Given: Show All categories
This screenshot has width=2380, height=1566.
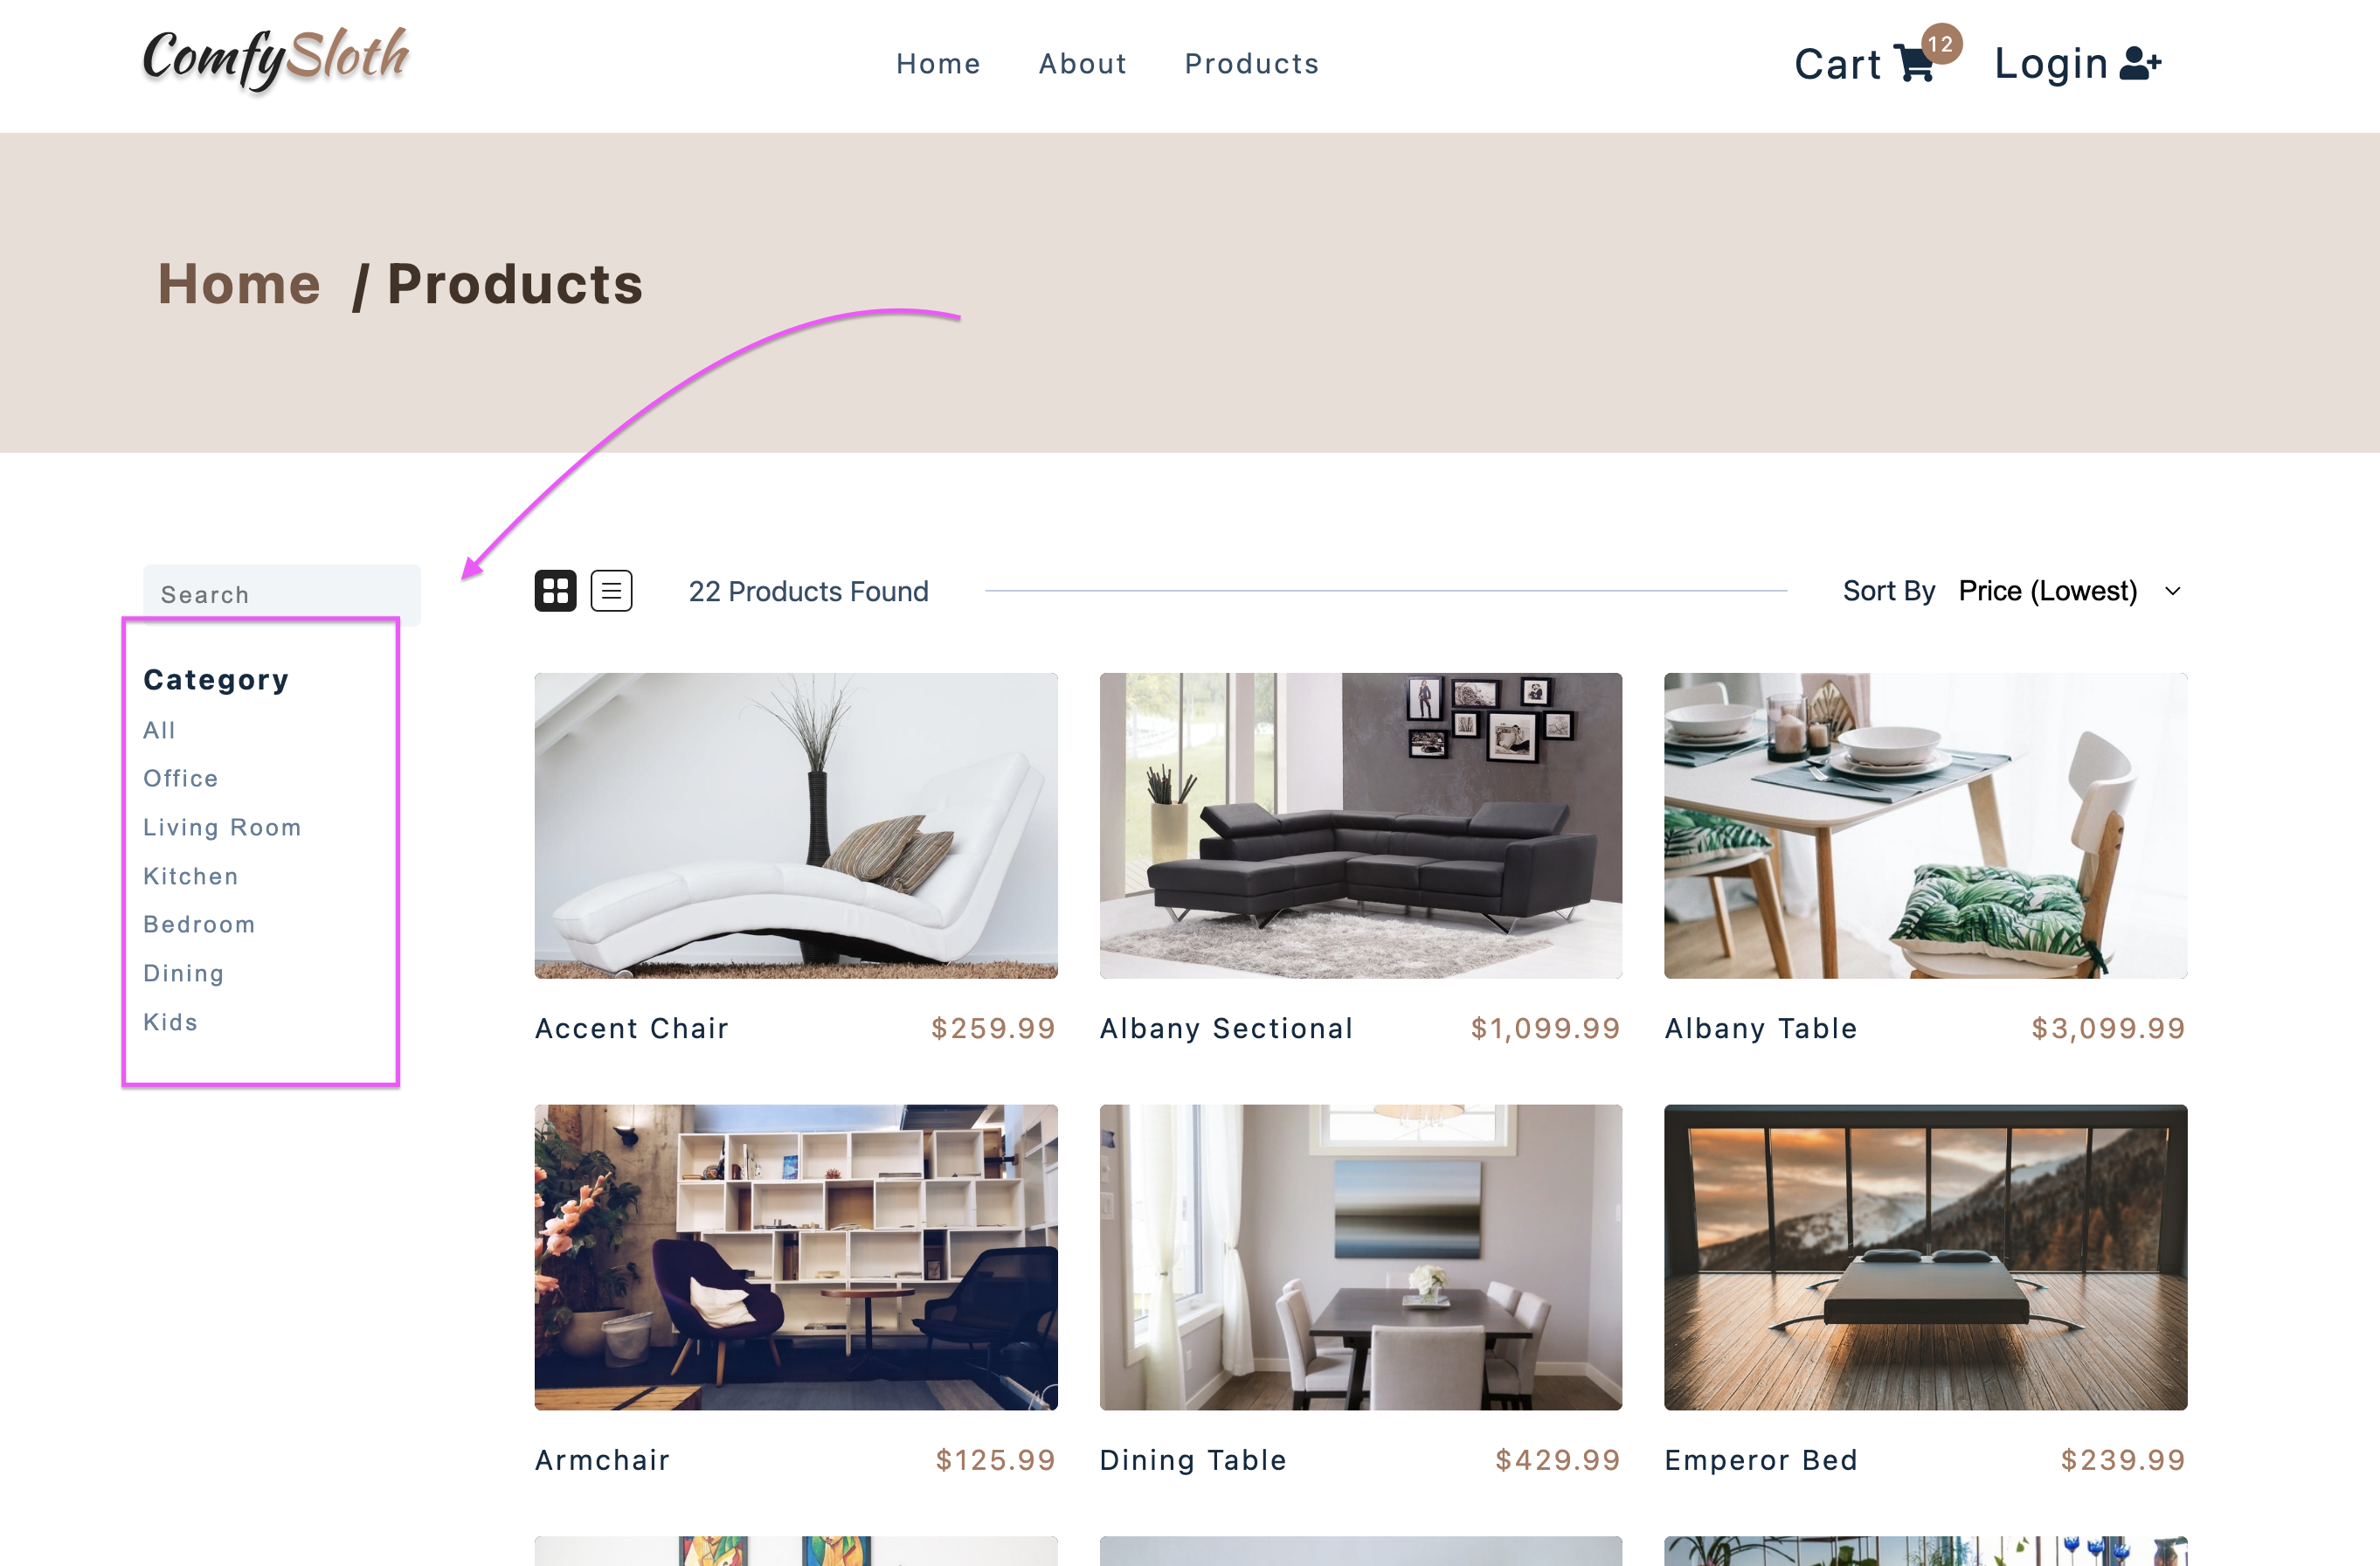Looking at the screenshot, I should click(x=159, y=730).
